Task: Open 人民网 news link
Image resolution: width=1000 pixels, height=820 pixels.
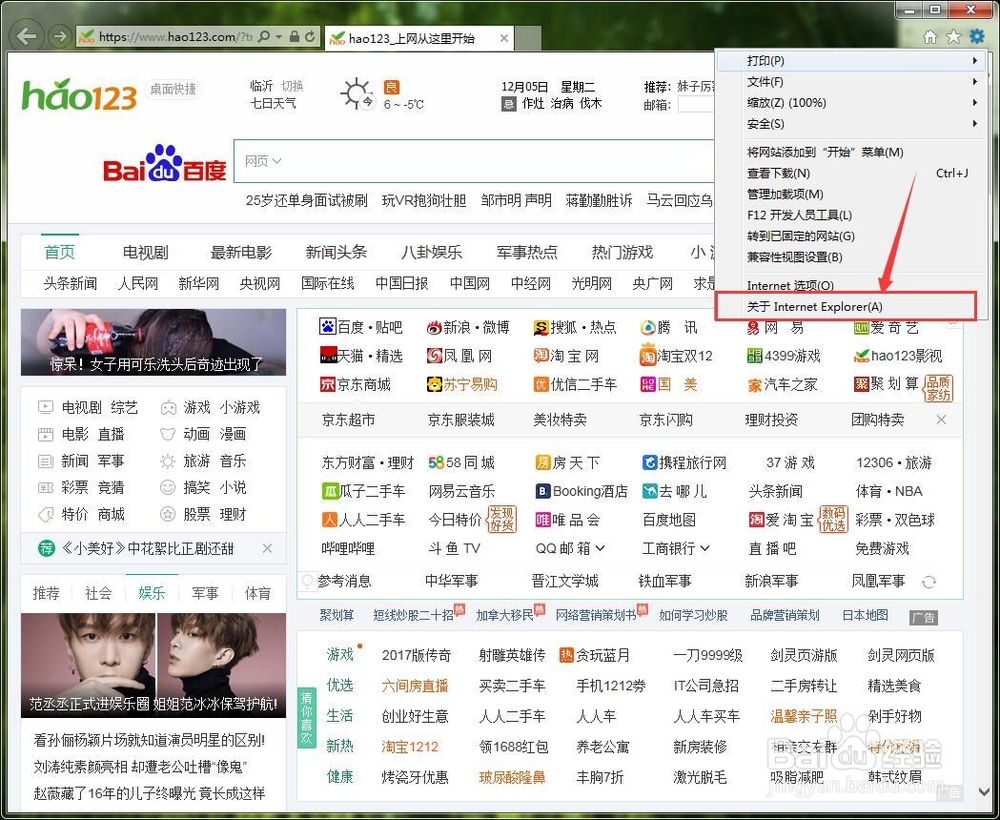Action: tap(138, 283)
